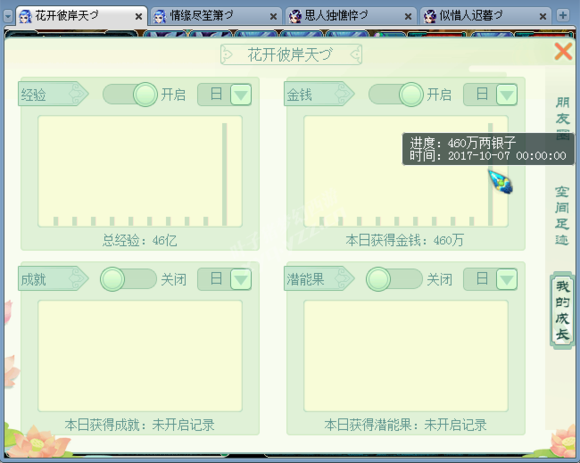Click the tallest bar in 经验 chart
This screenshot has height=463, width=580.
pos(224,174)
